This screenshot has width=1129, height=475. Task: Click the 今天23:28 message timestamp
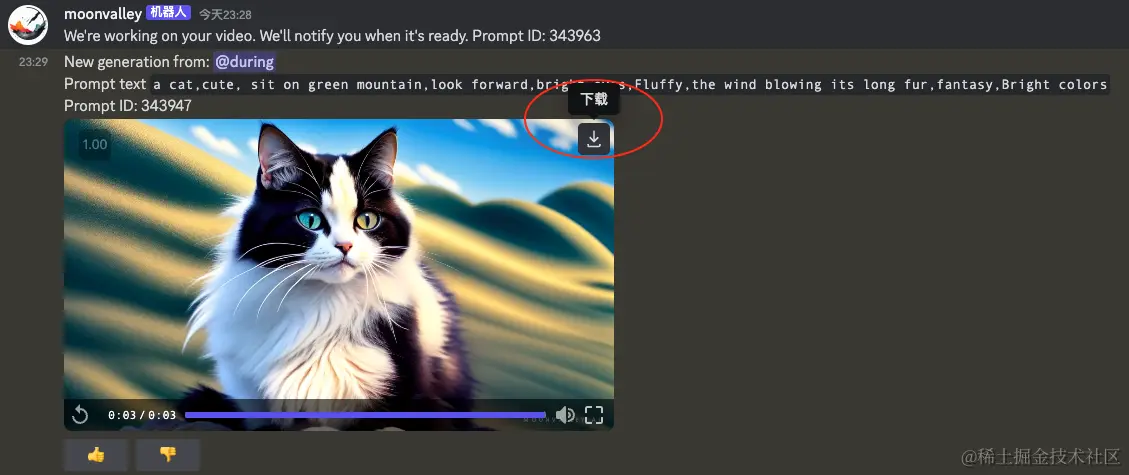coord(225,14)
